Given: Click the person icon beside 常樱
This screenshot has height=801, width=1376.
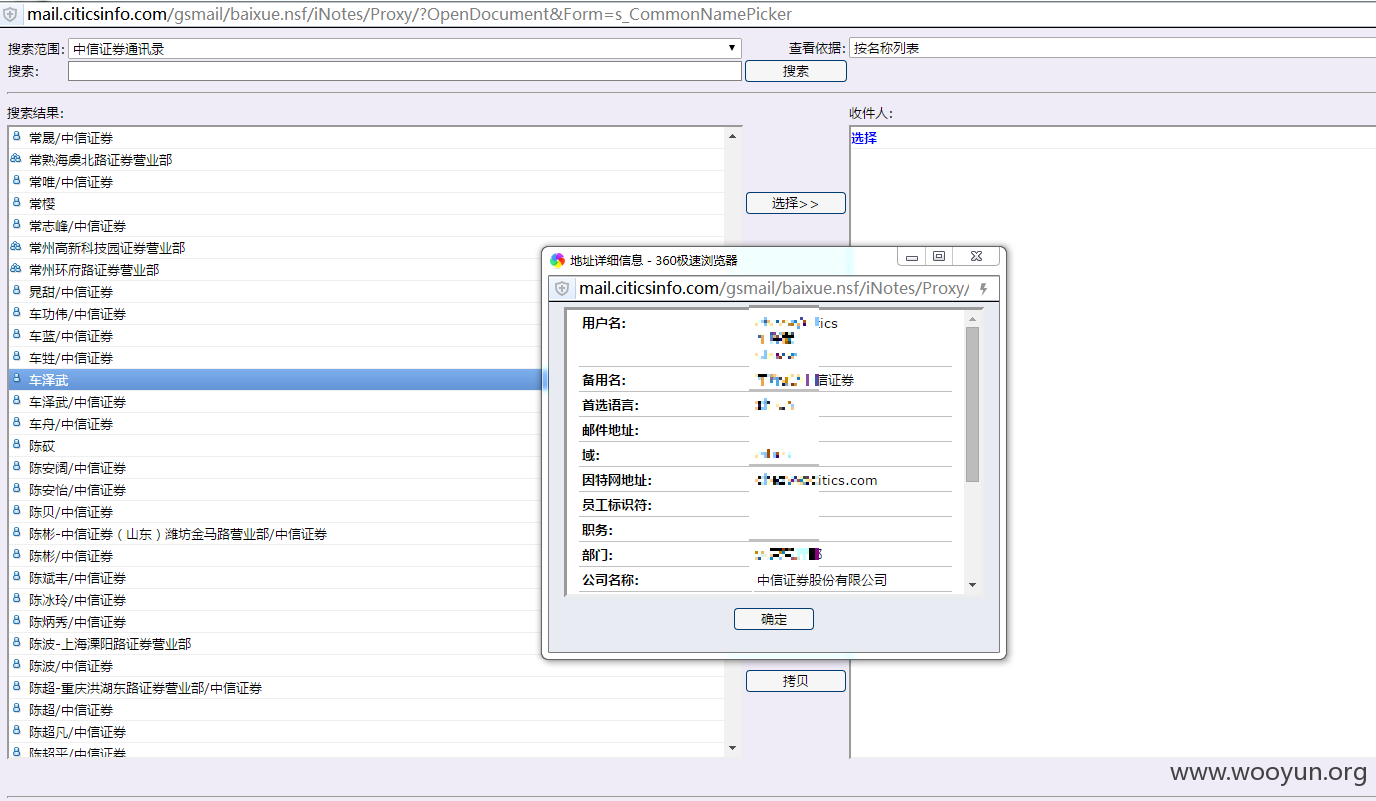Looking at the screenshot, I should (16, 203).
